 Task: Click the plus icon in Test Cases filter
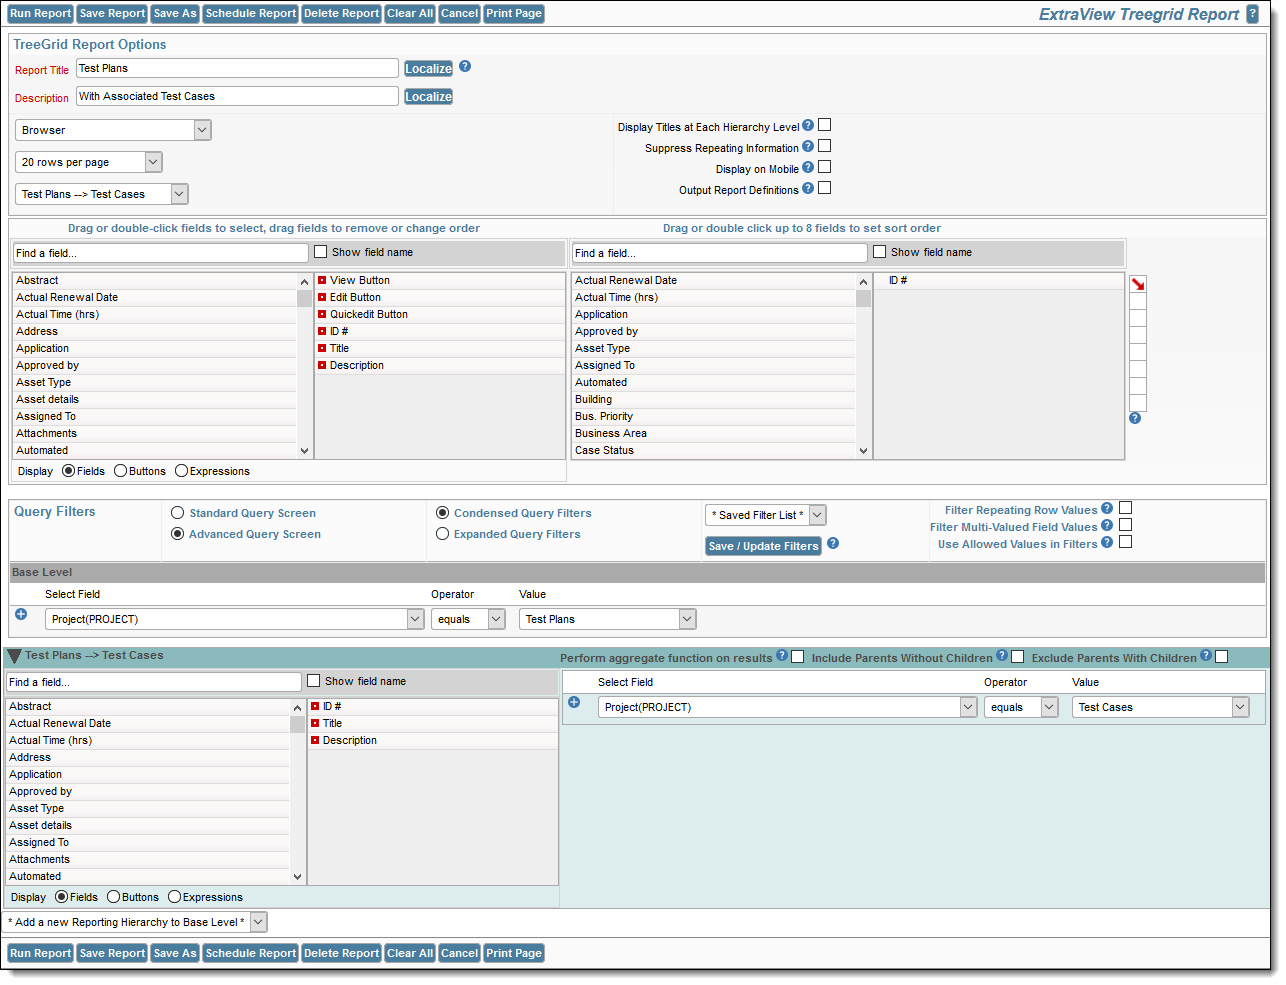(574, 702)
